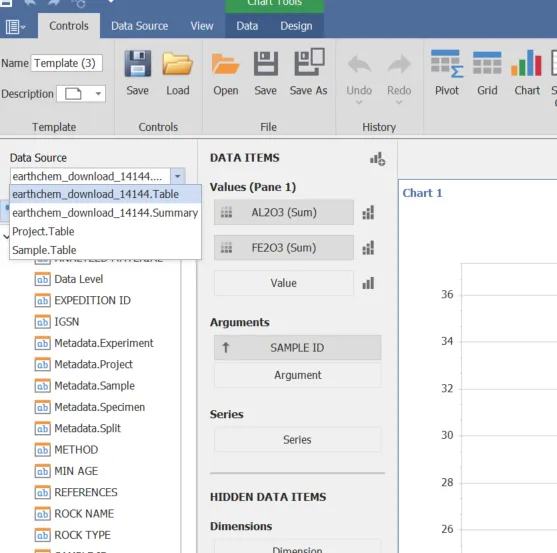The image size is (557, 553).
Task: Click the Save As icon
Action: click(x=309, y=62)
